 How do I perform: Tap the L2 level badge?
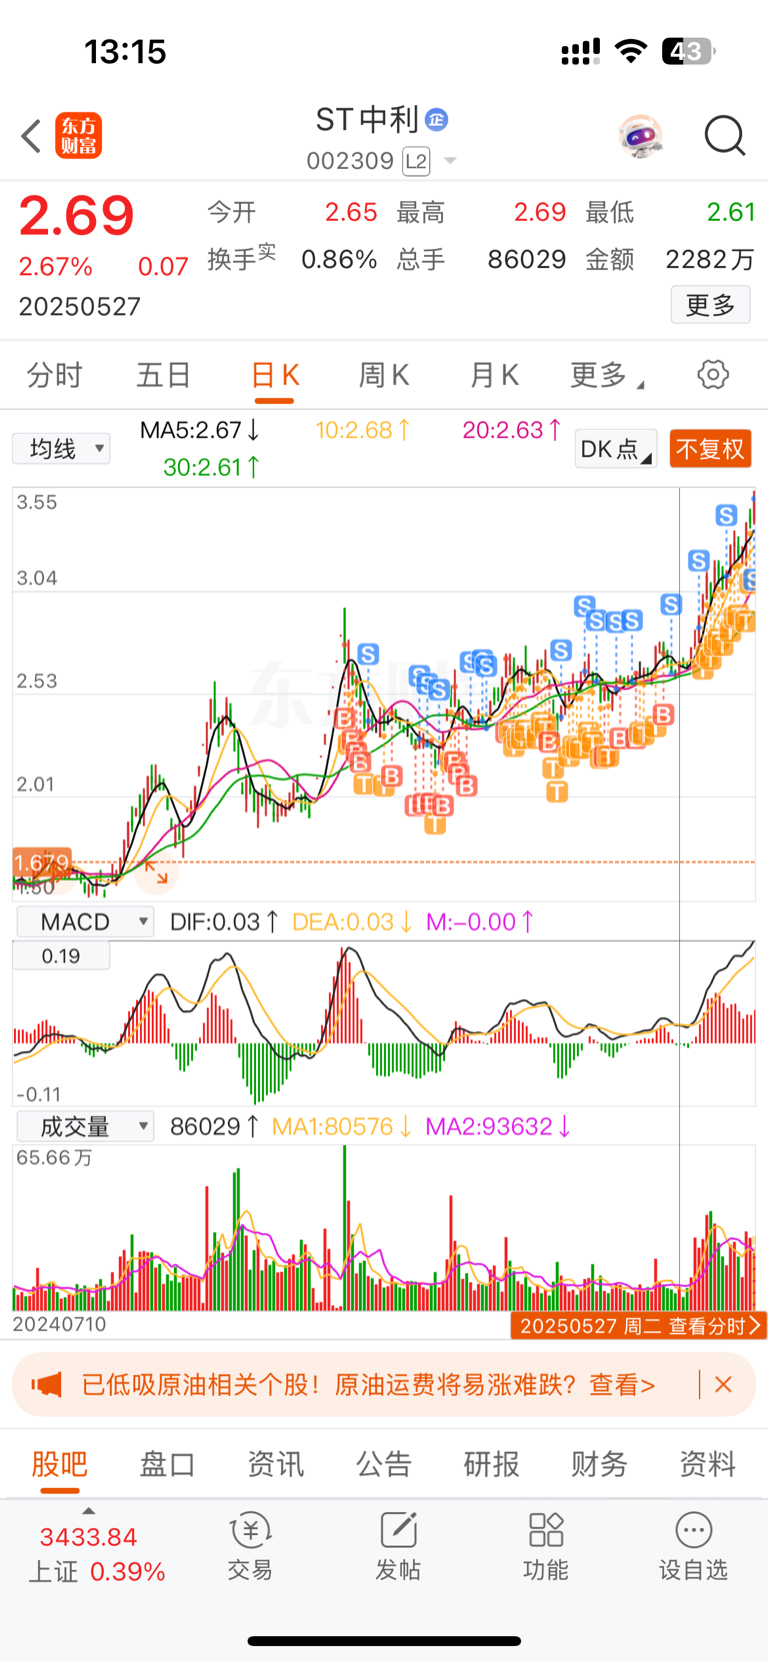(416, 161)
